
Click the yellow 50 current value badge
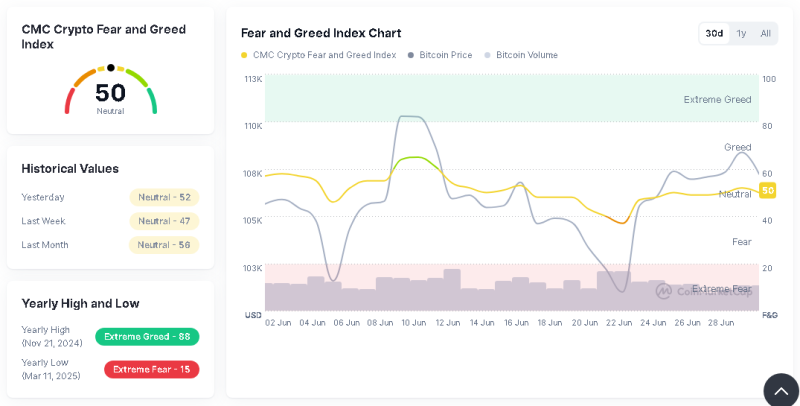(768, 190)
